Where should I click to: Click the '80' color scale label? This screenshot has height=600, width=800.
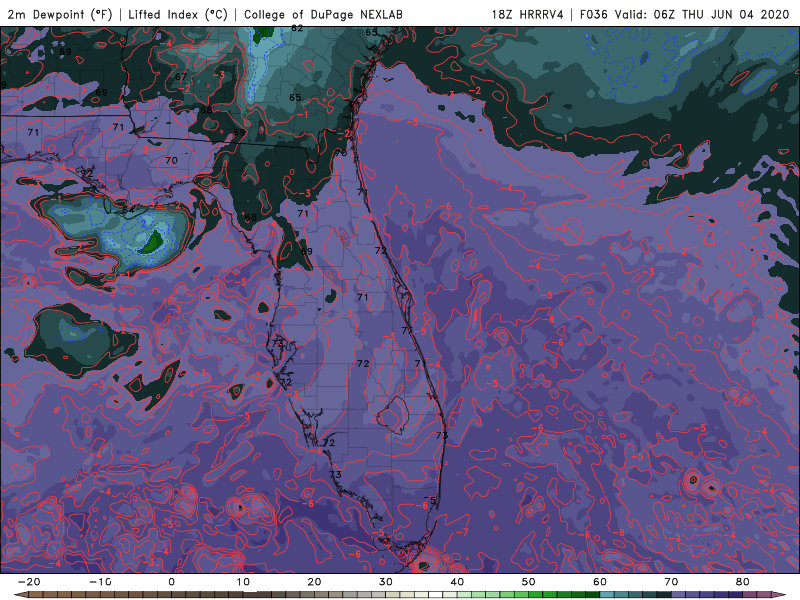[x=743, y=582]
